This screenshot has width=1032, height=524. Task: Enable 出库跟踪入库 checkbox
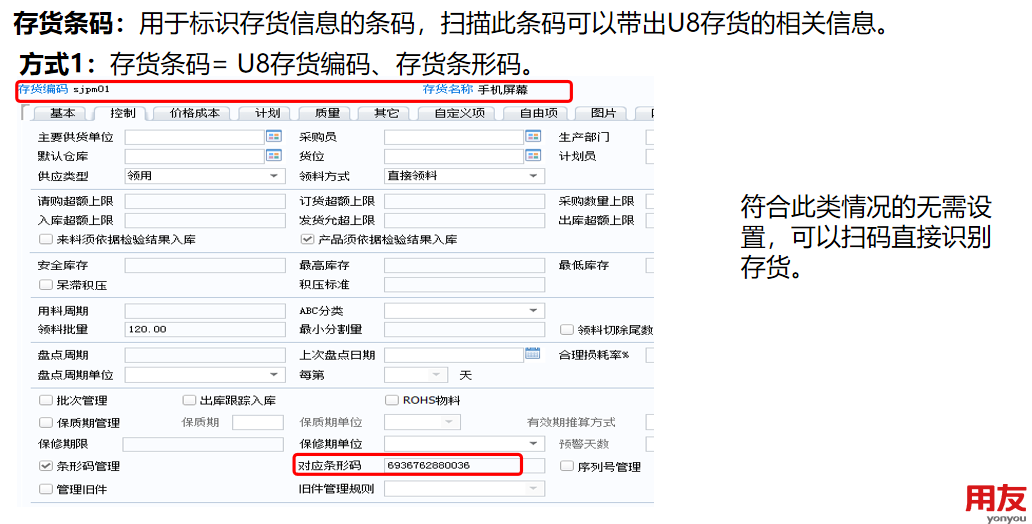point(189,400)
